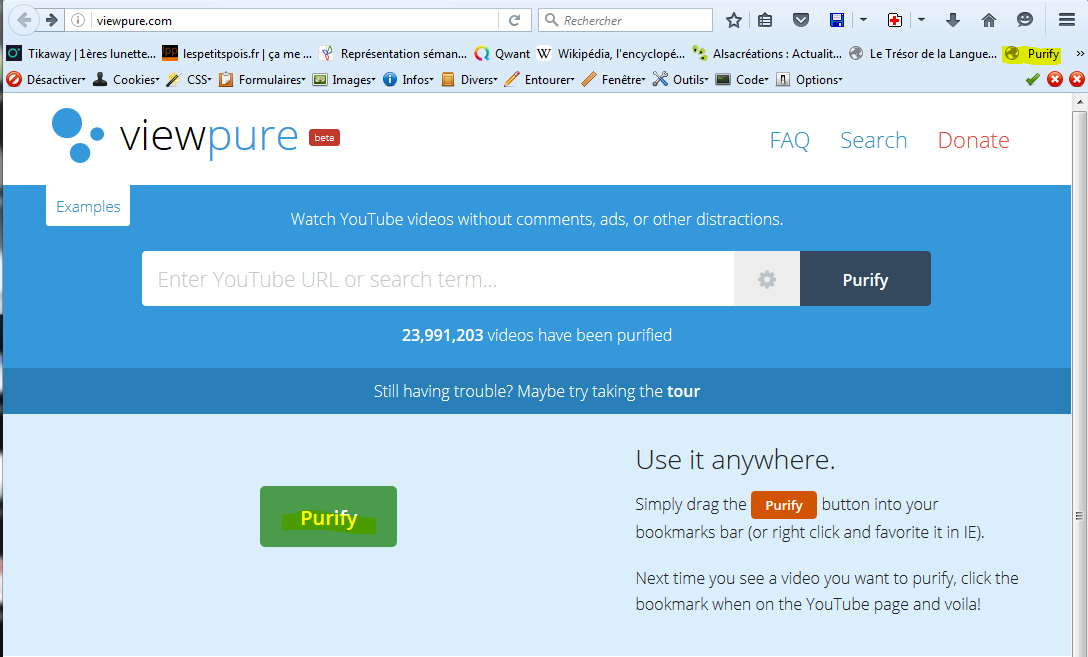Focus the YouTube URL input field
Viewport: 1088px width, 657px height.
coord(437,279)
